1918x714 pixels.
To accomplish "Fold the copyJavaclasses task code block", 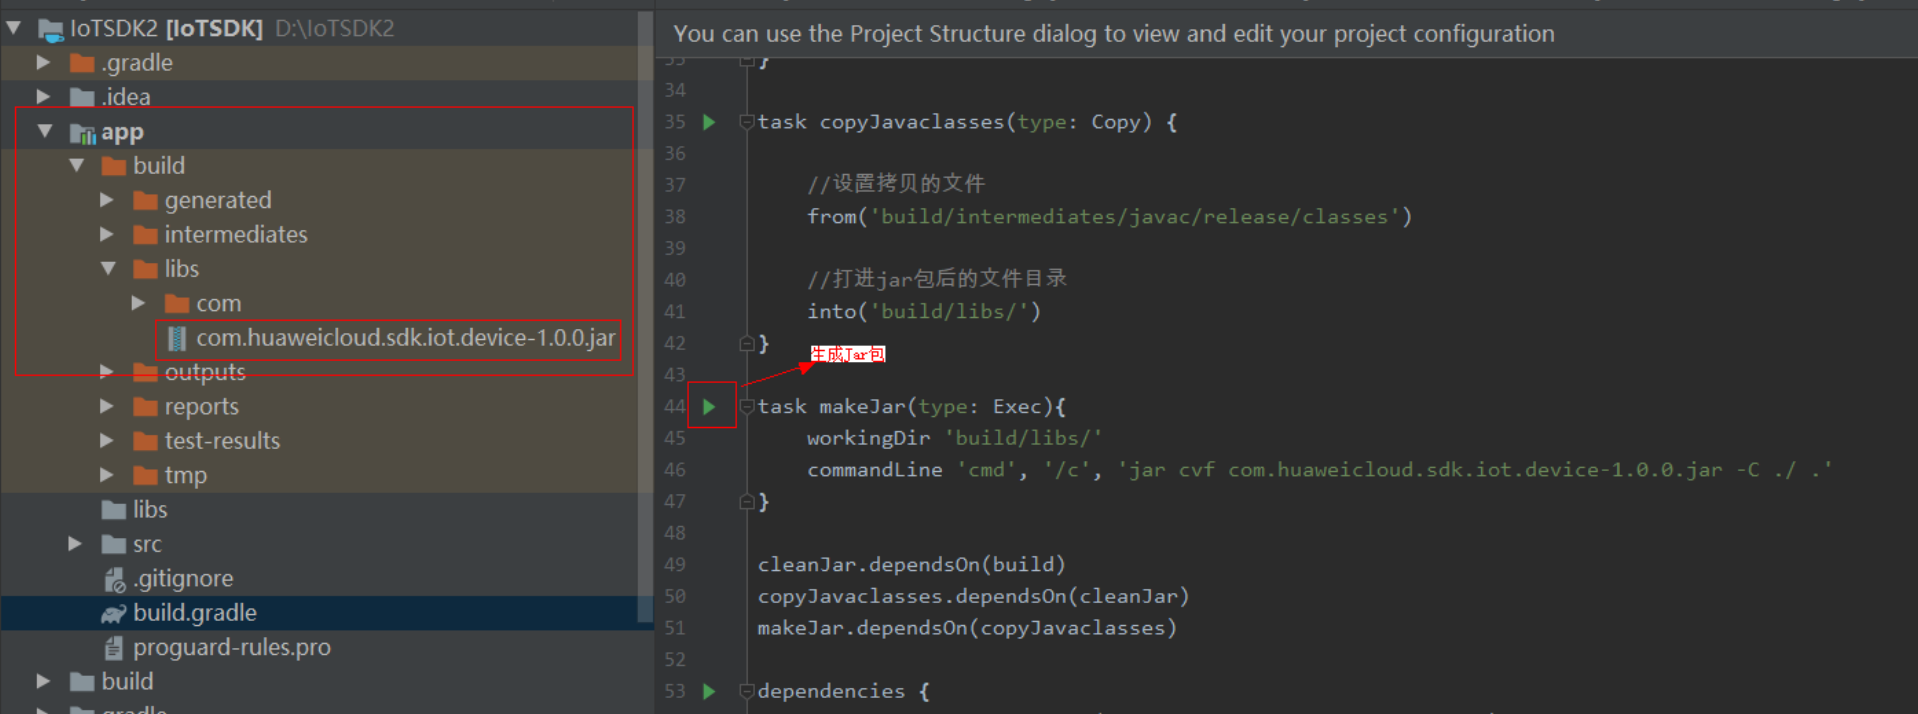I will point(746,122).
